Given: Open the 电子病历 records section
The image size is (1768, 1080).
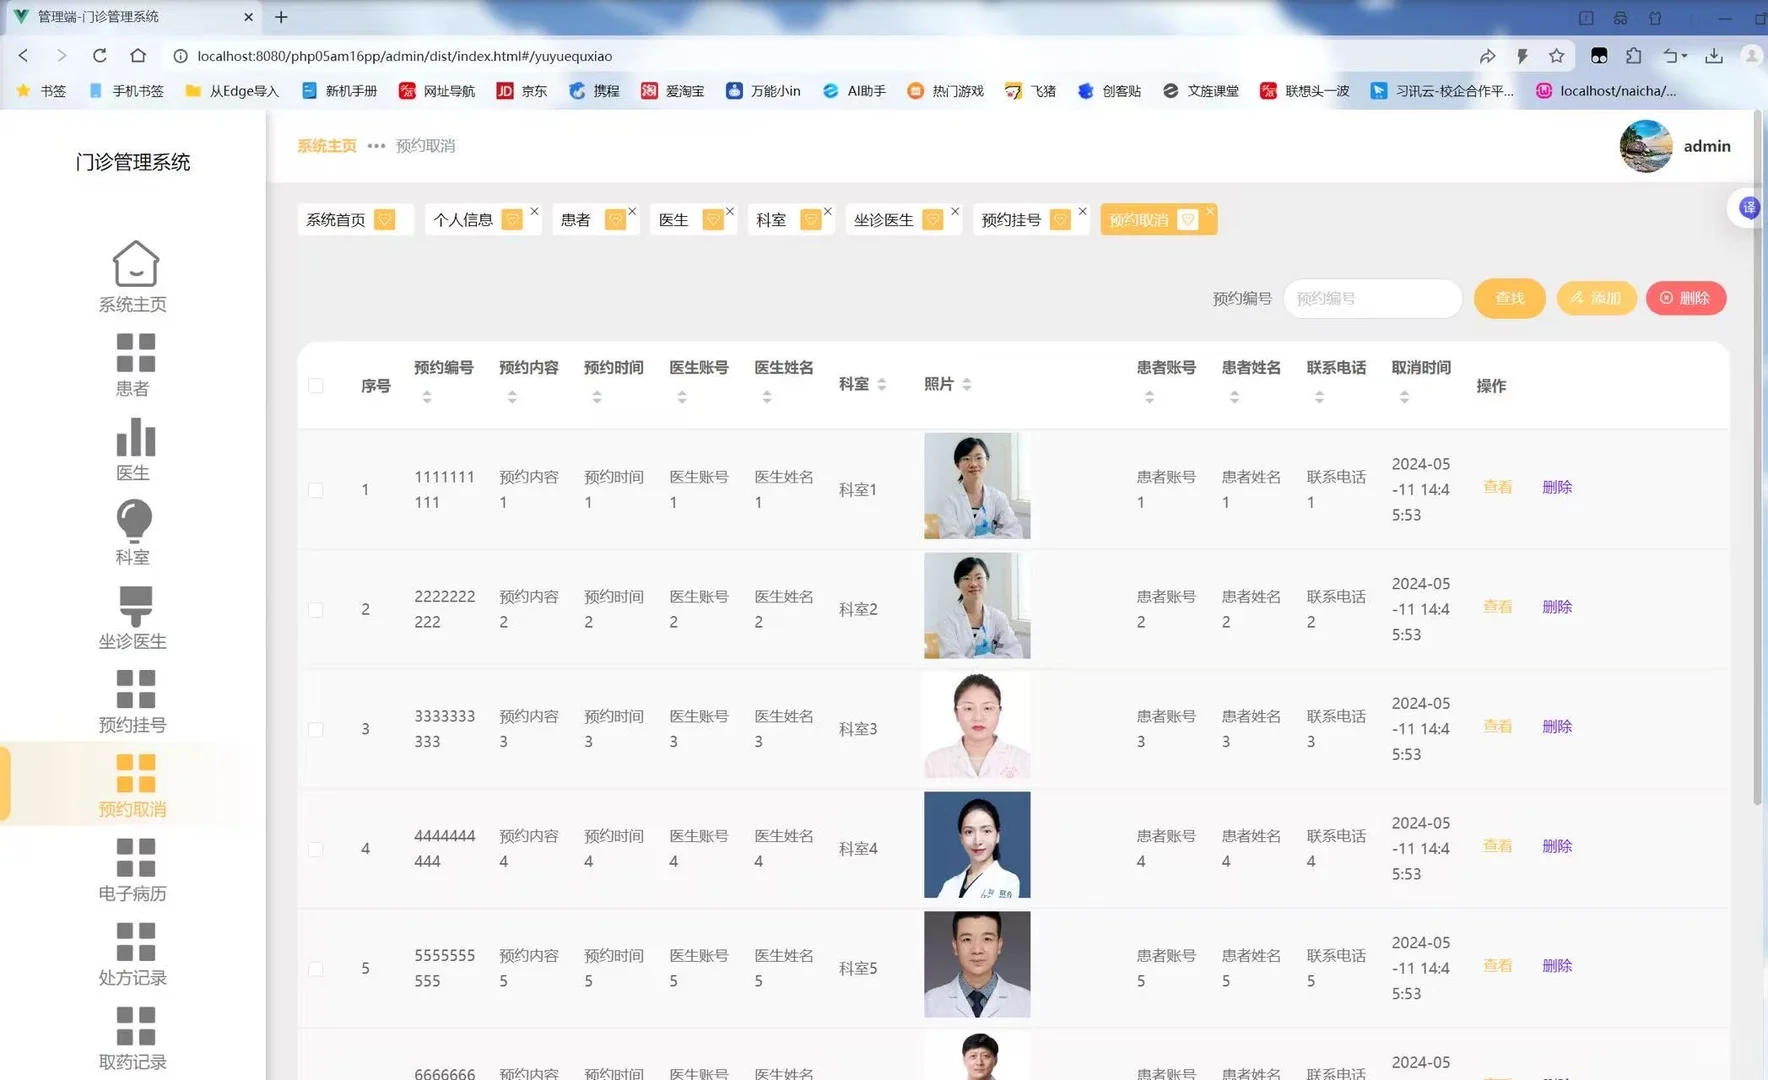Looking at the screenshot, I should point(133,867).
